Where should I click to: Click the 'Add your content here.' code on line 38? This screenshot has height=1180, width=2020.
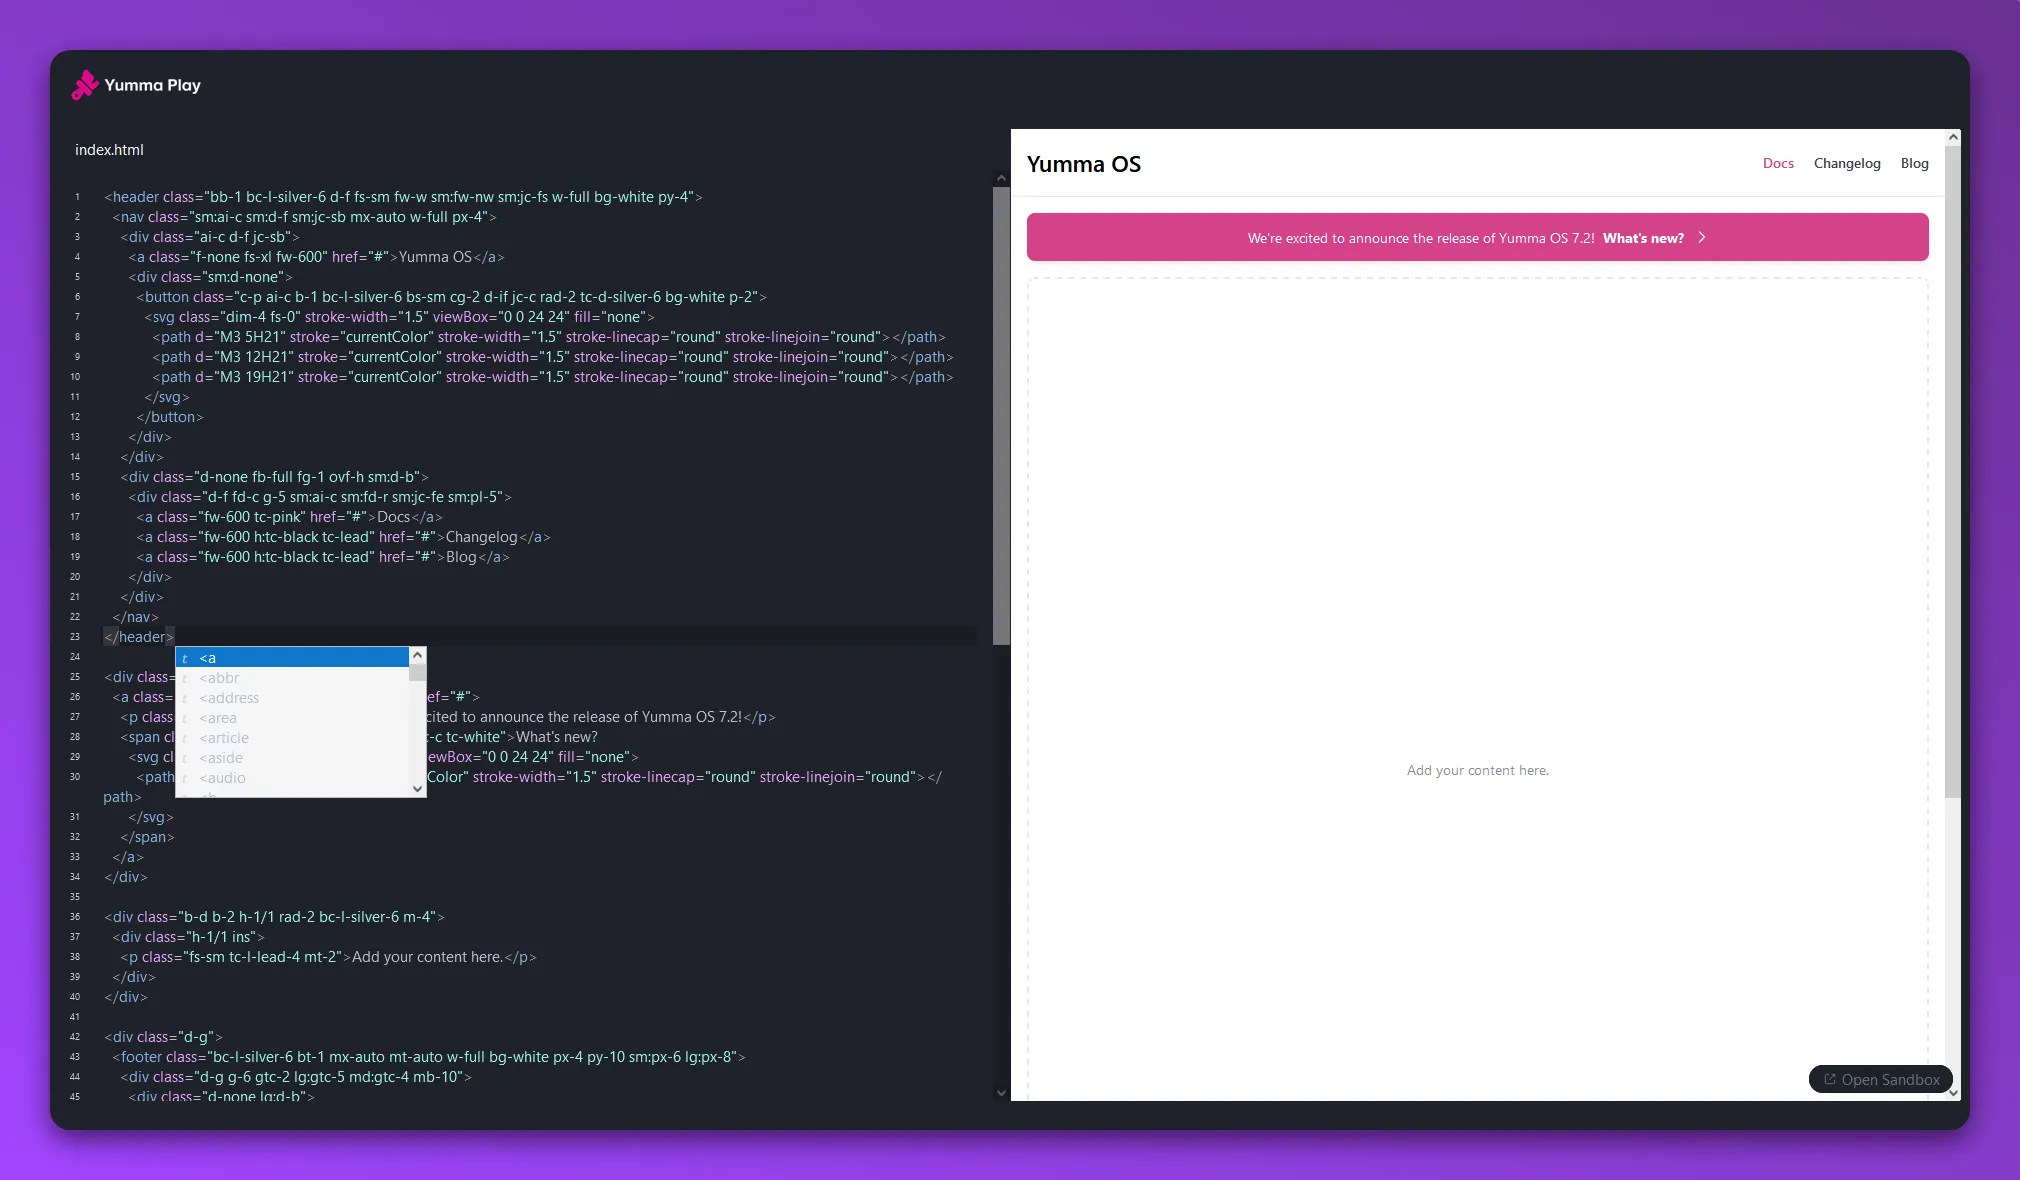[x=328, y=957]
